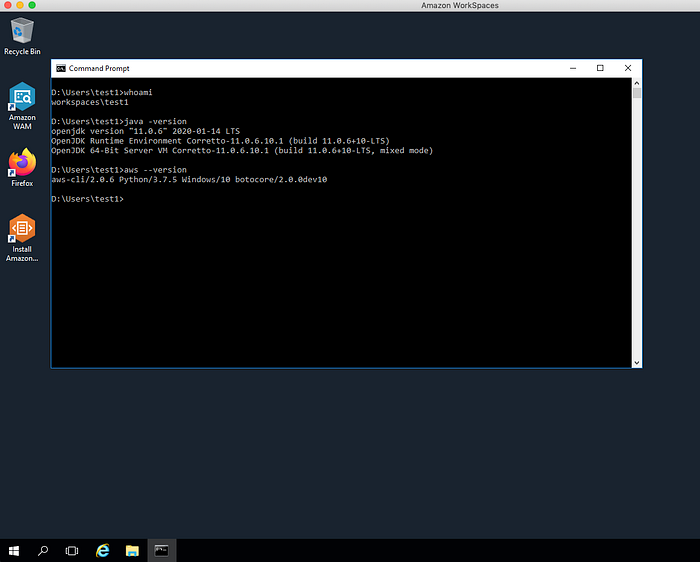The width and height of the screenshot is (700, 562).
Task: Open the Recycle Bin desktop icon
Action: tap(22, 36)
